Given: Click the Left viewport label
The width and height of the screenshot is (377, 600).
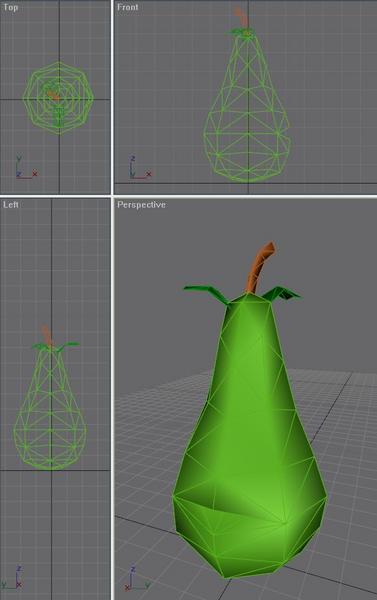Looking at the screenshot, I should (x=11, y=205).
